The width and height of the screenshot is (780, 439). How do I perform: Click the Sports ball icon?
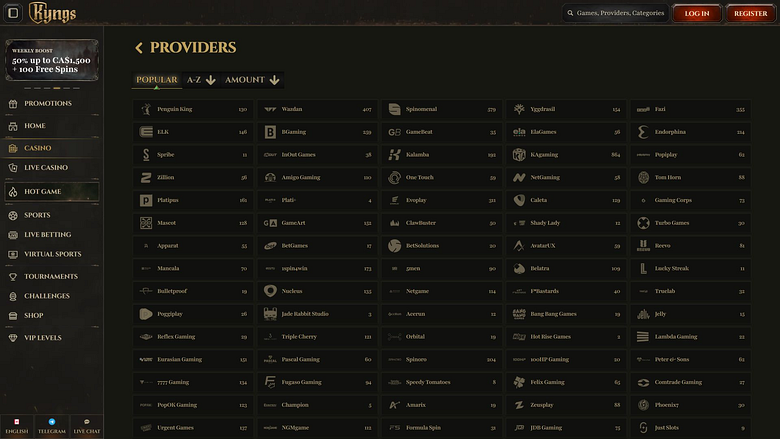click(x=13, y=215)
